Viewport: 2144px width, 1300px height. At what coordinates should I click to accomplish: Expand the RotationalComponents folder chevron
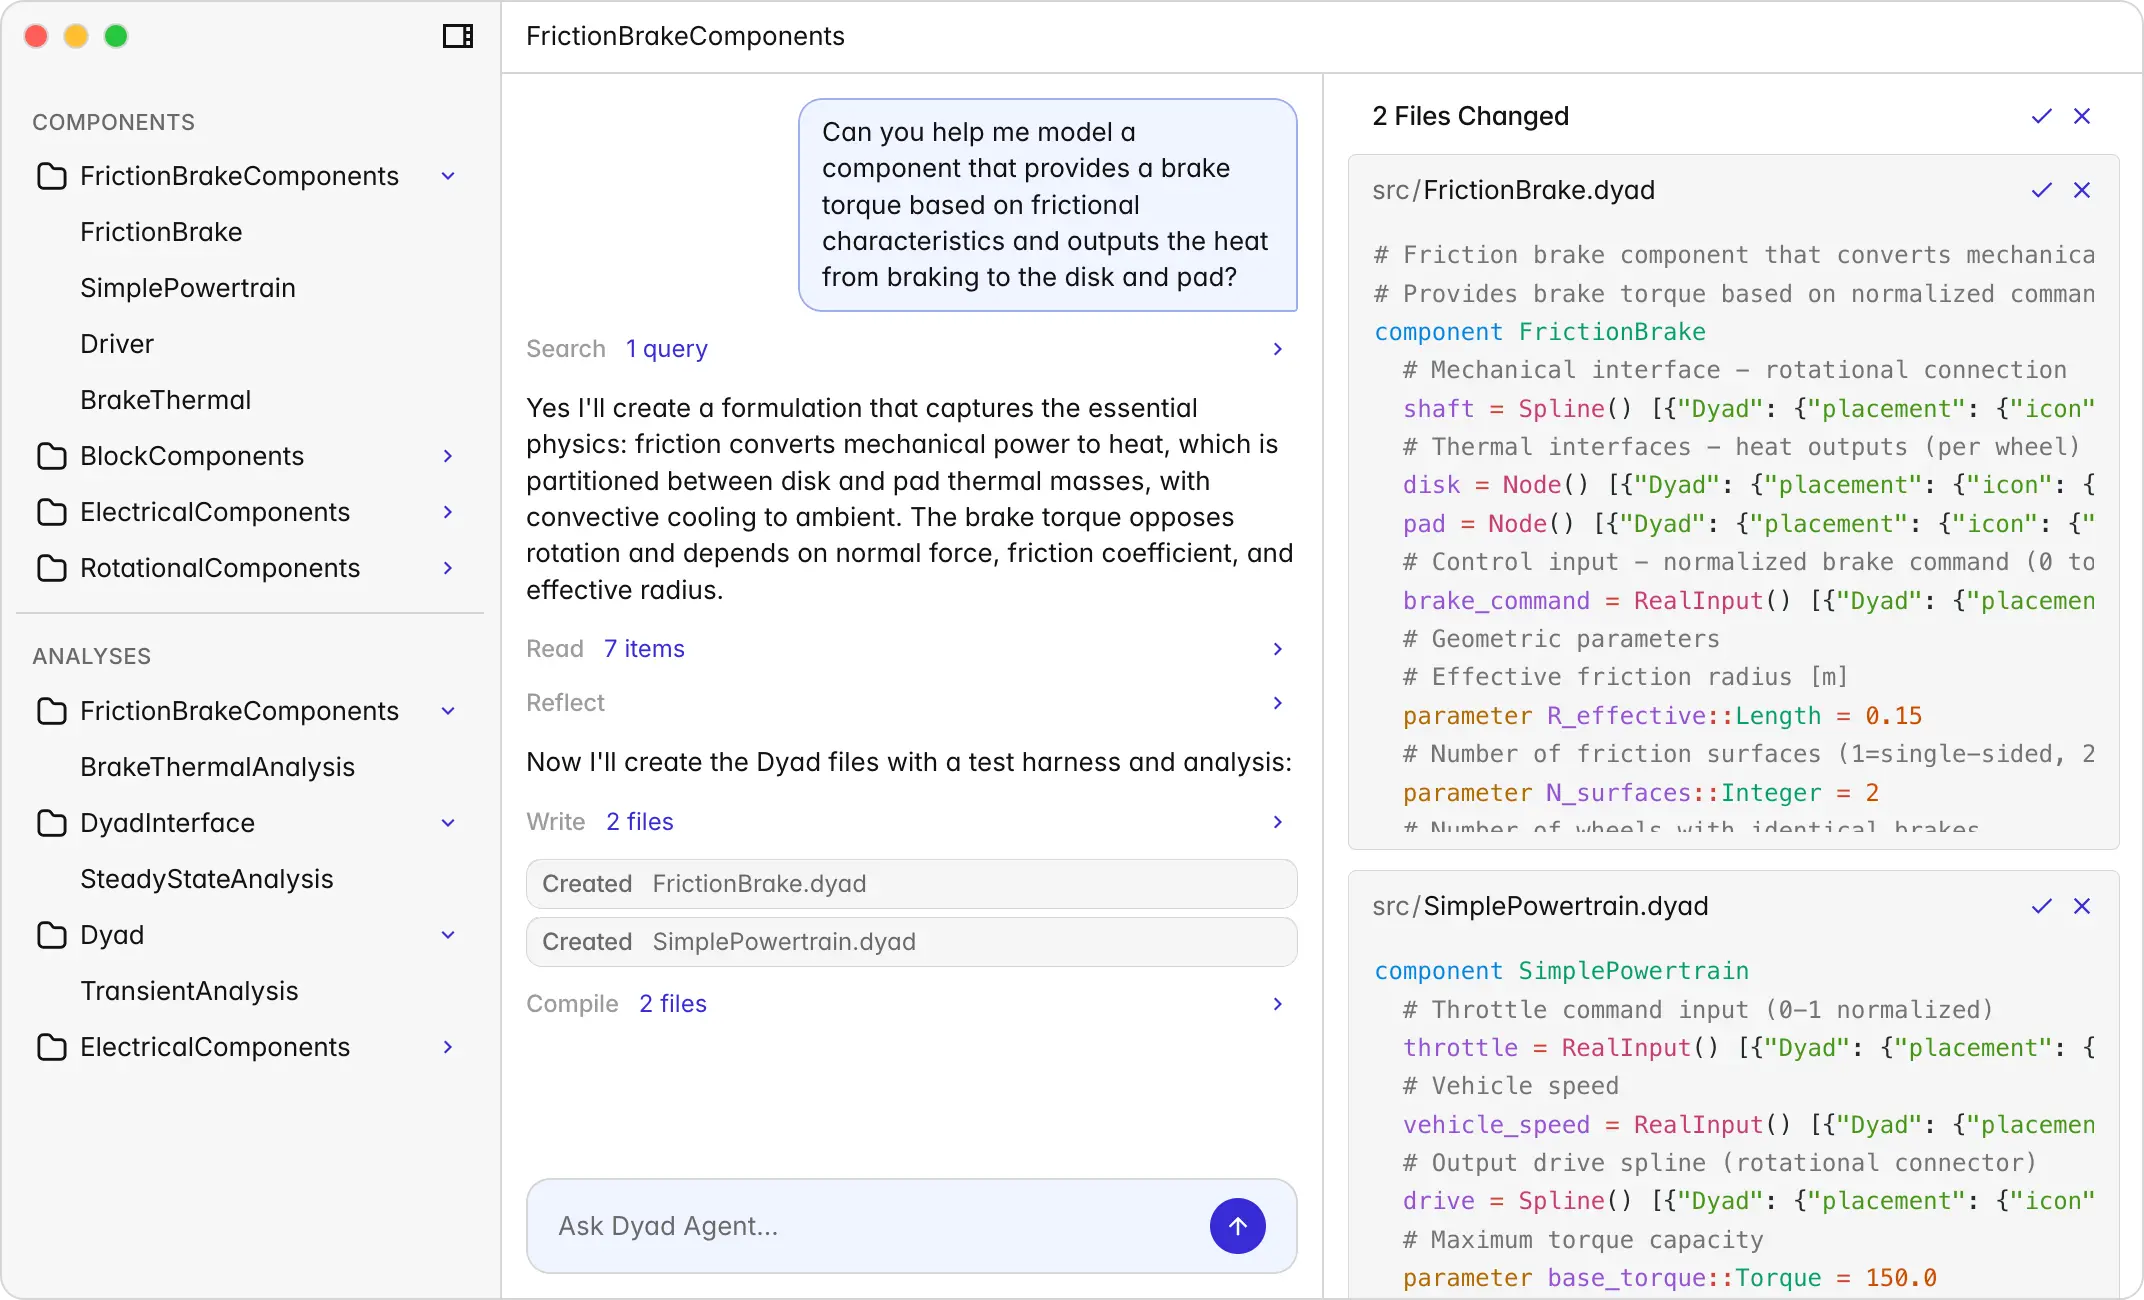pos(448,568)
